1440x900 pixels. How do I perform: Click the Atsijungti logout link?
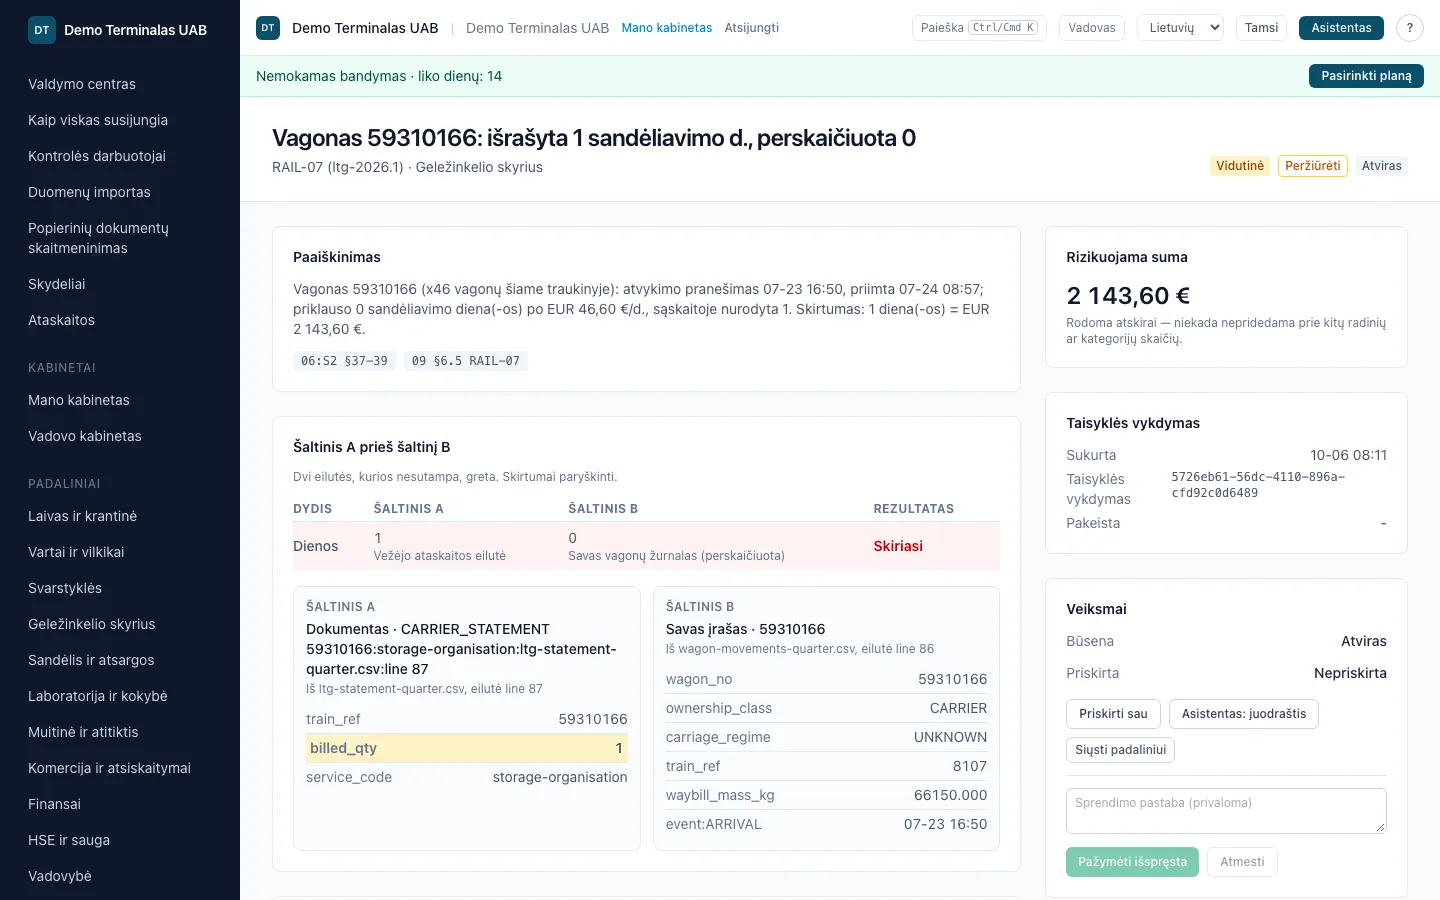(x=752, y=28)
